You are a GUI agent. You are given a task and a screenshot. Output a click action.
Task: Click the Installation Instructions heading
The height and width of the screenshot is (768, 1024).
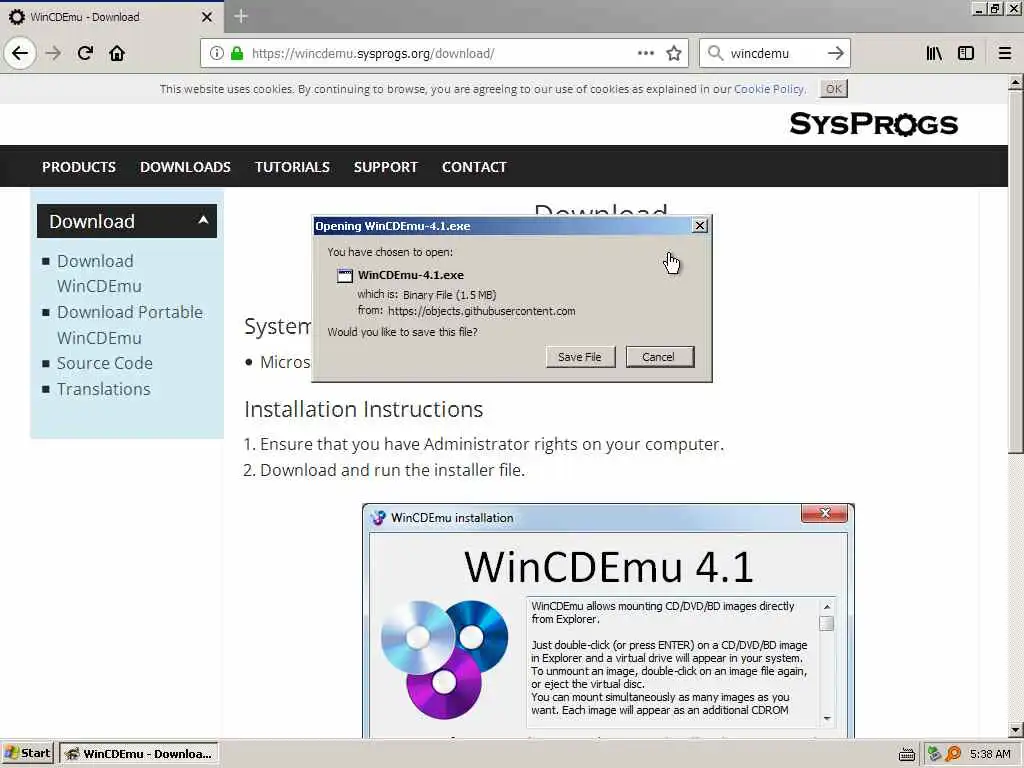click(363, 409)
